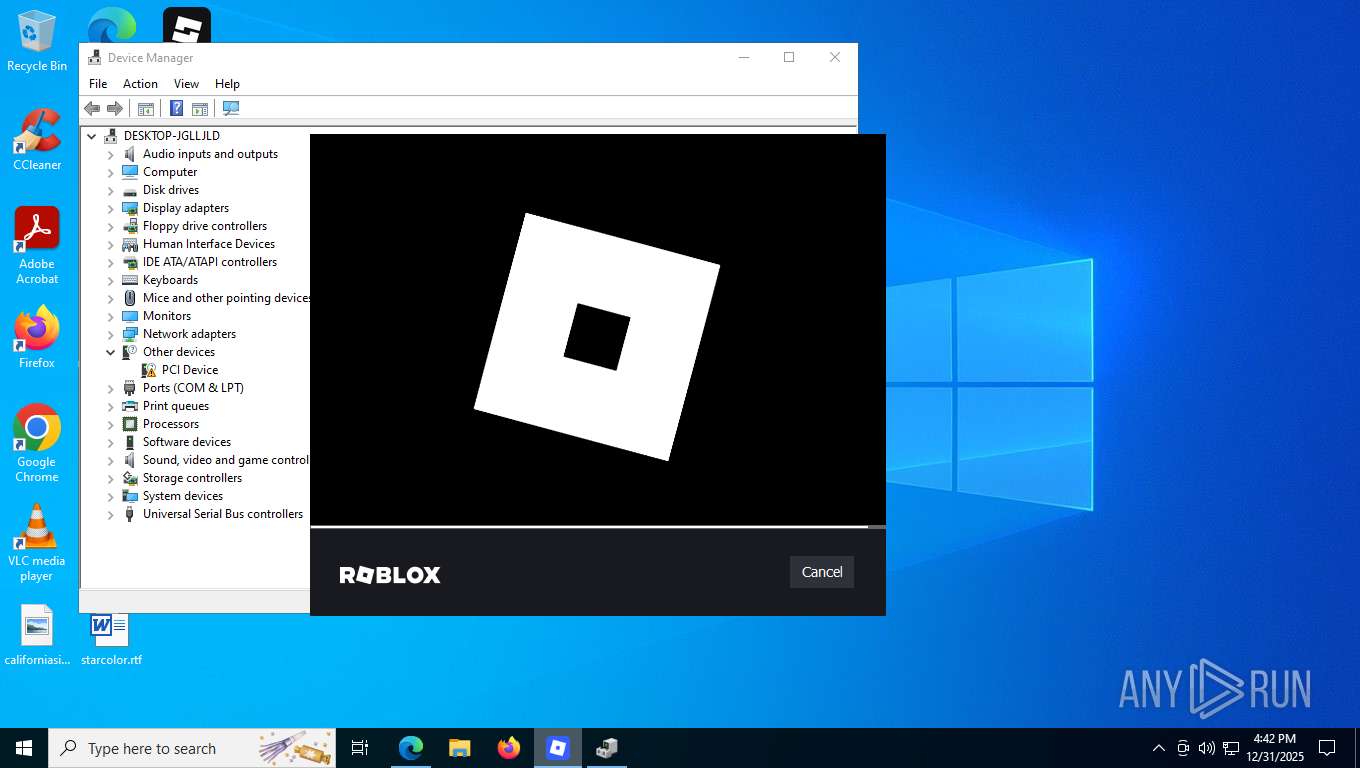Select the CCleaner desktop shortcut
Screen dimensions: 1360x768
pyautogui.click(x=37, y=139)
